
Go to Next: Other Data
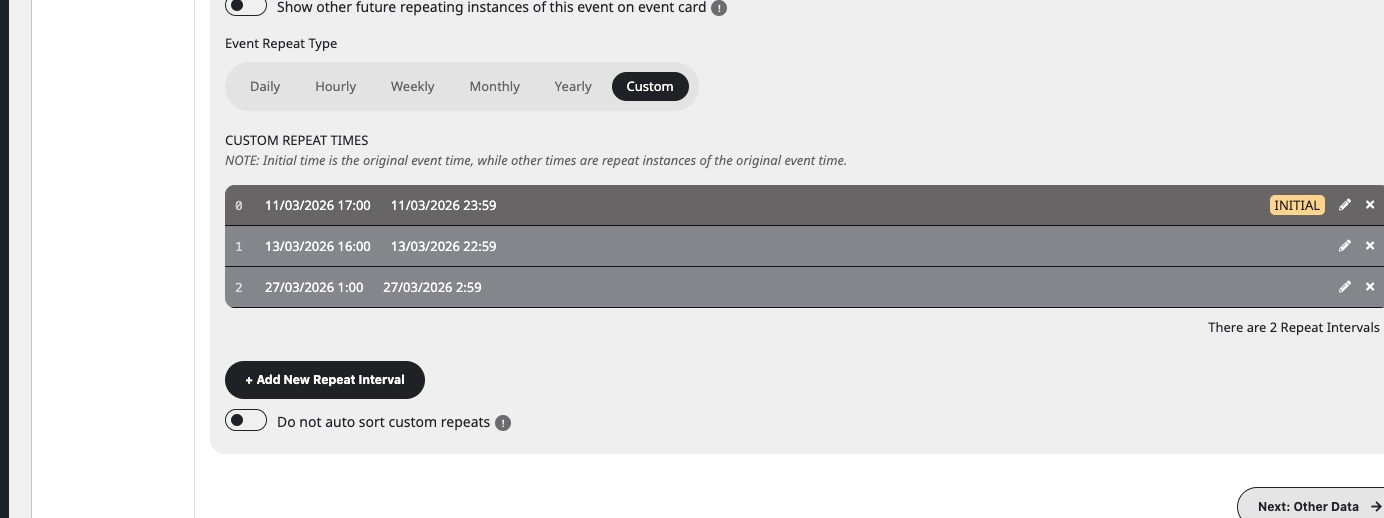pyautogui.click(x=1312, y=506)
